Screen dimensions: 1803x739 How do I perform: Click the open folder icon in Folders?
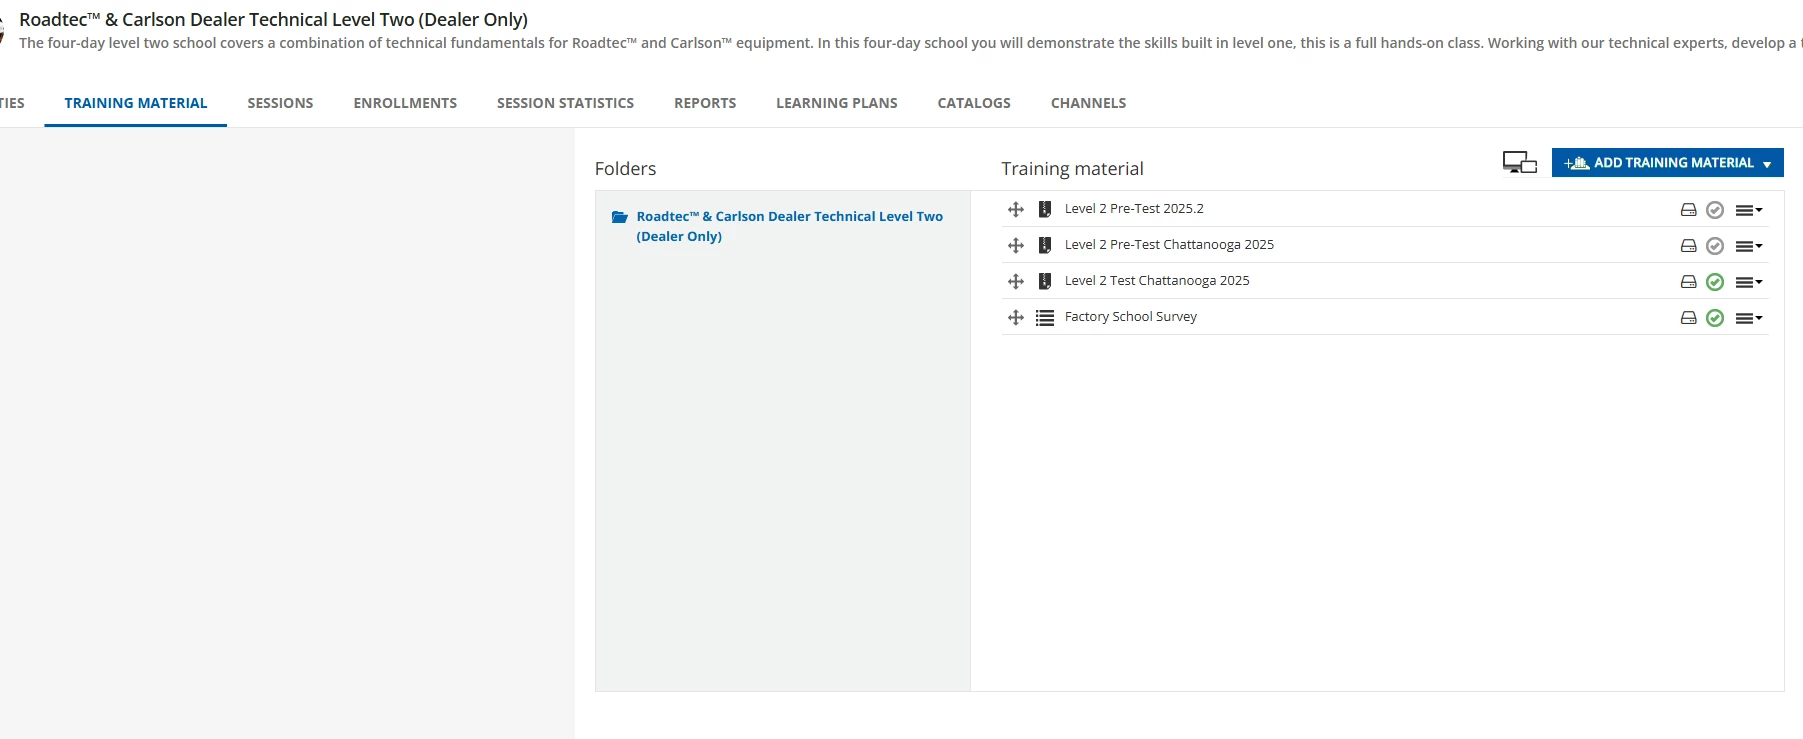(620, 217)
